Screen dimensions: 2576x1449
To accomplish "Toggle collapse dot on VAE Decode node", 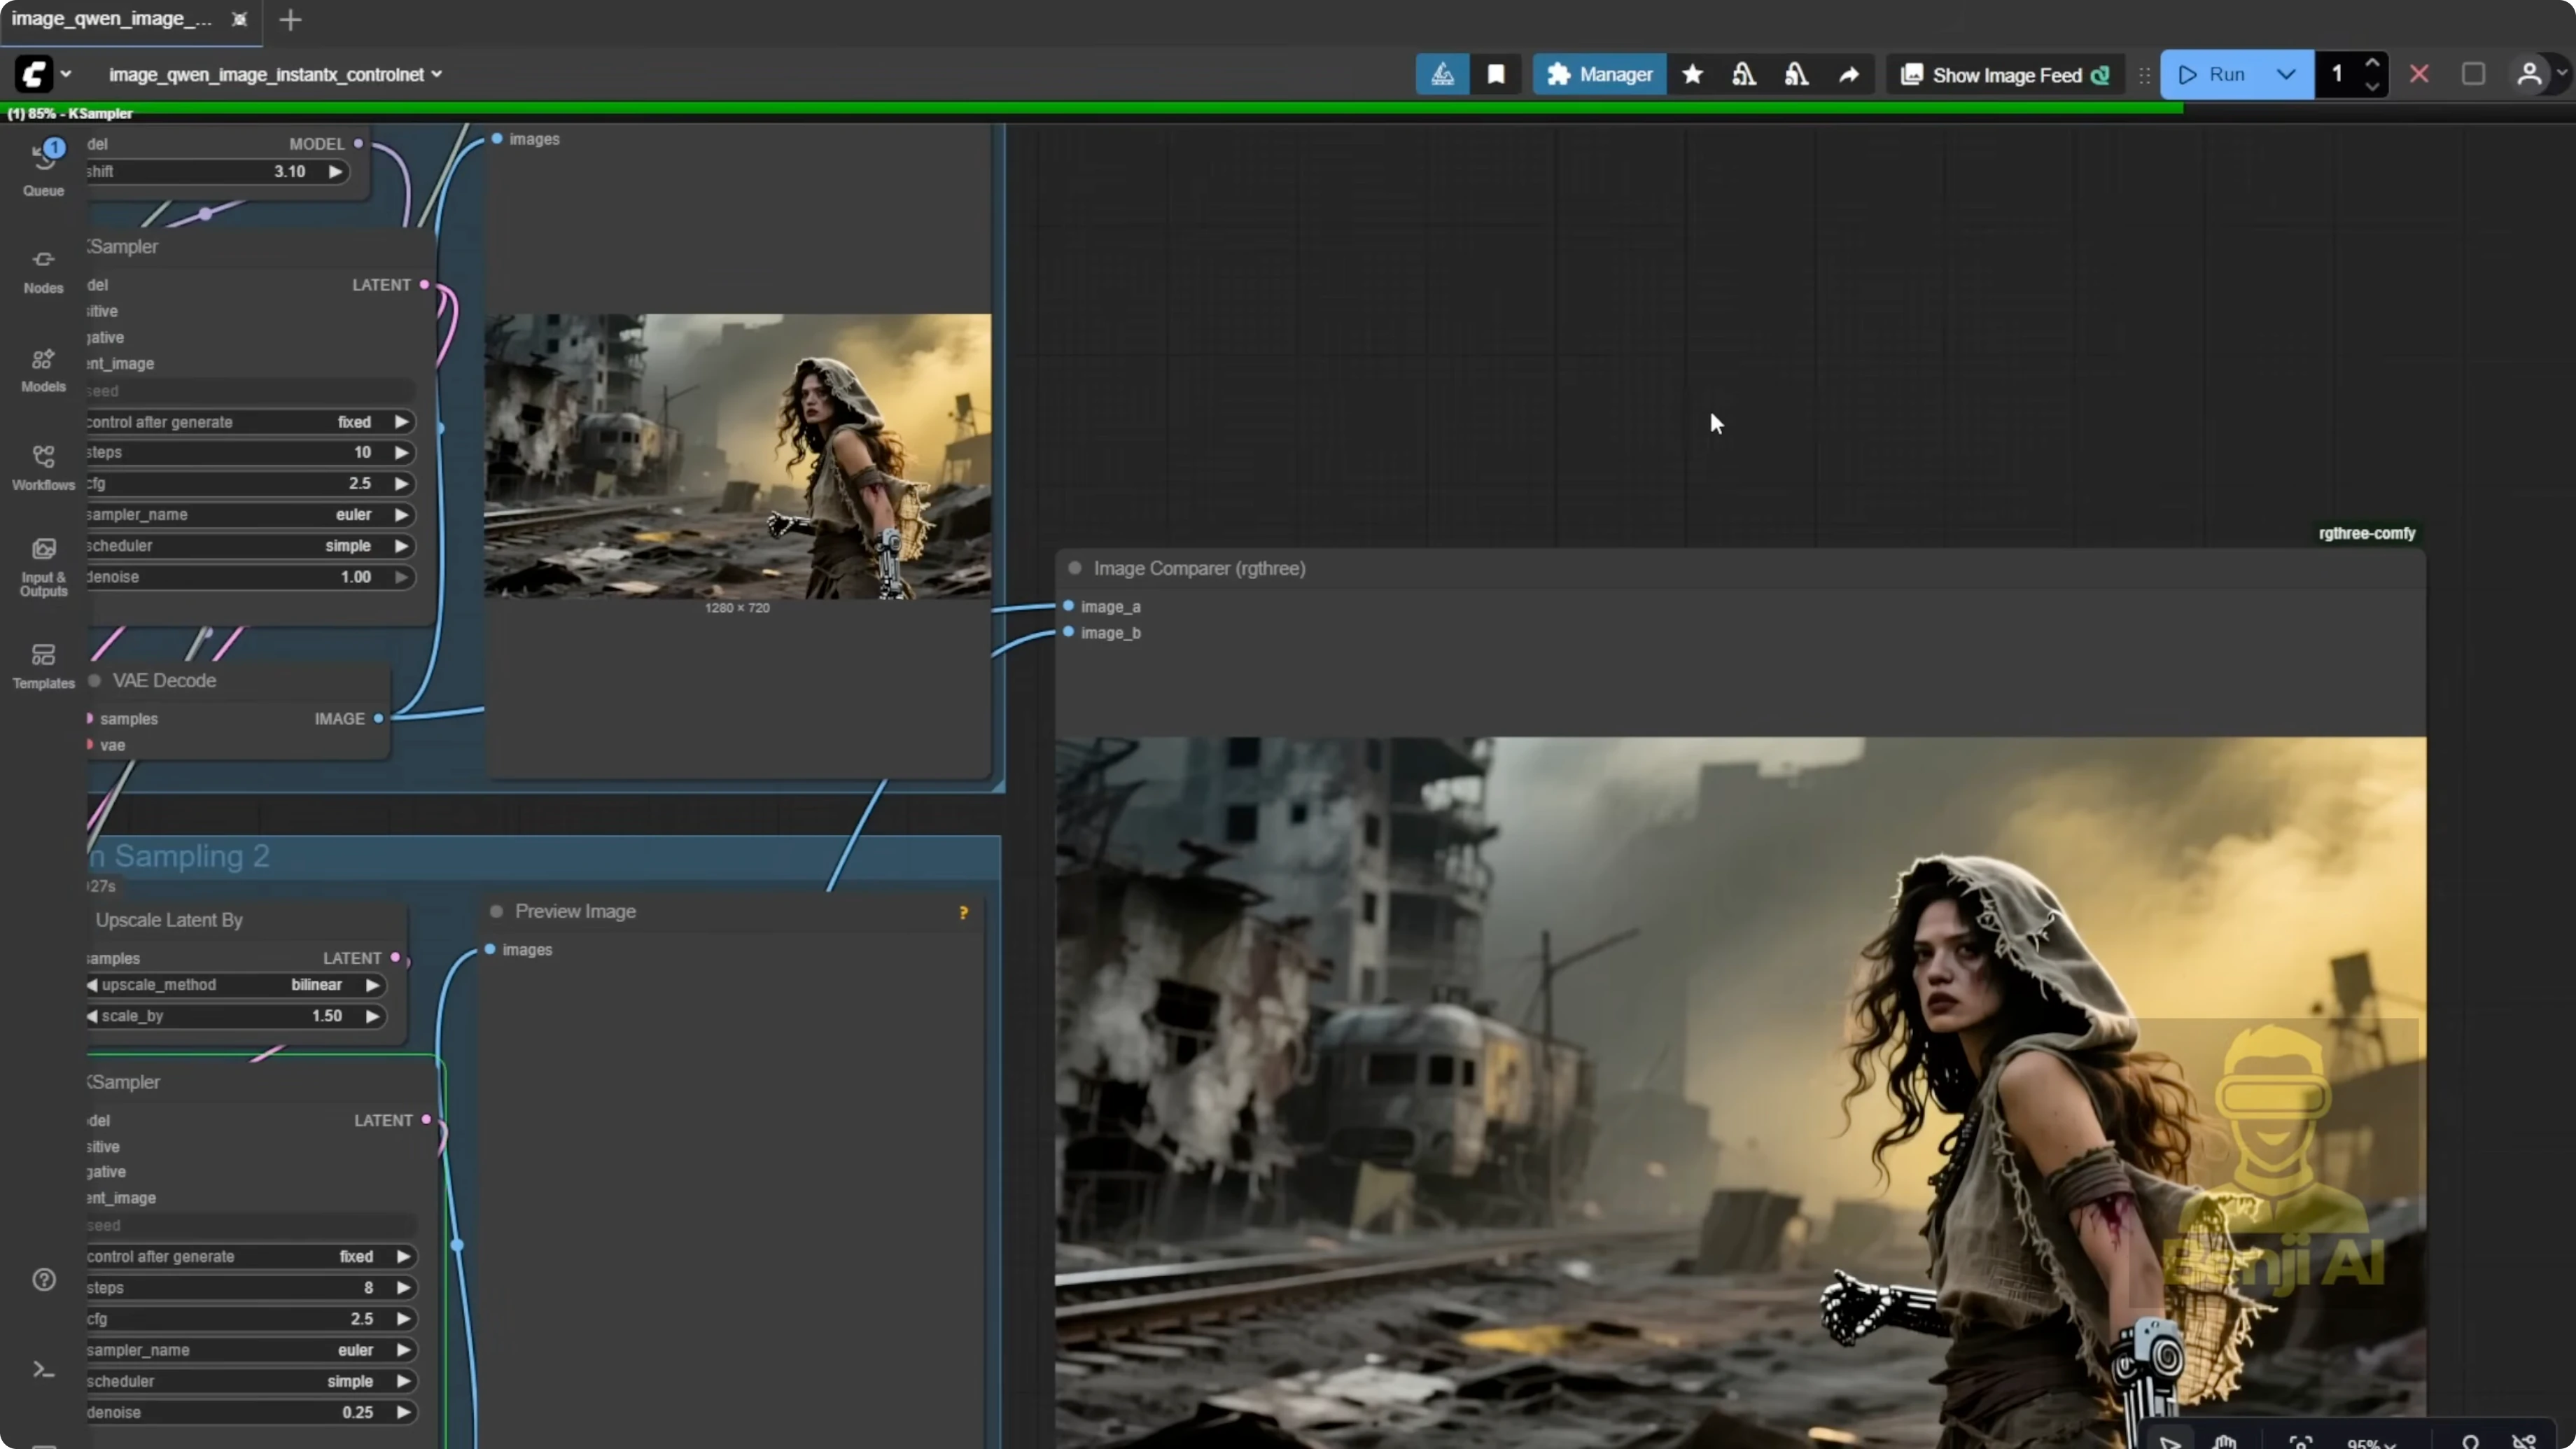I will pos(95,681).
